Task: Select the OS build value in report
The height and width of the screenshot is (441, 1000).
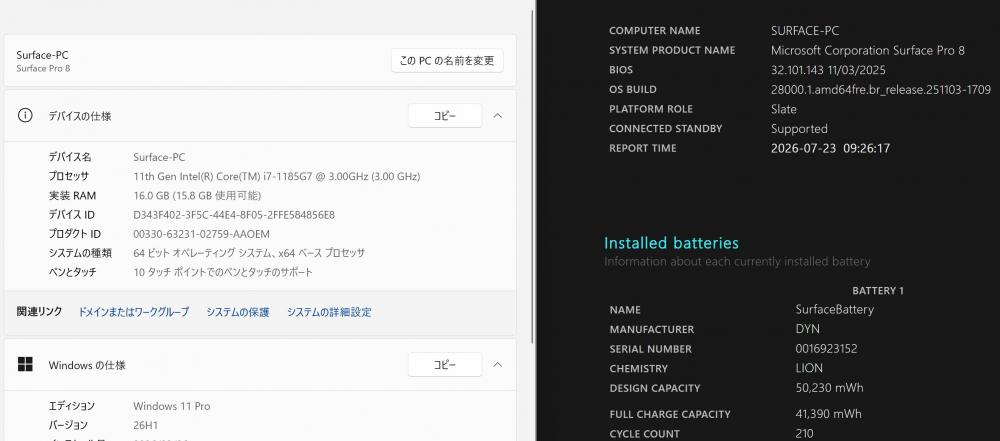Action: 881,89
